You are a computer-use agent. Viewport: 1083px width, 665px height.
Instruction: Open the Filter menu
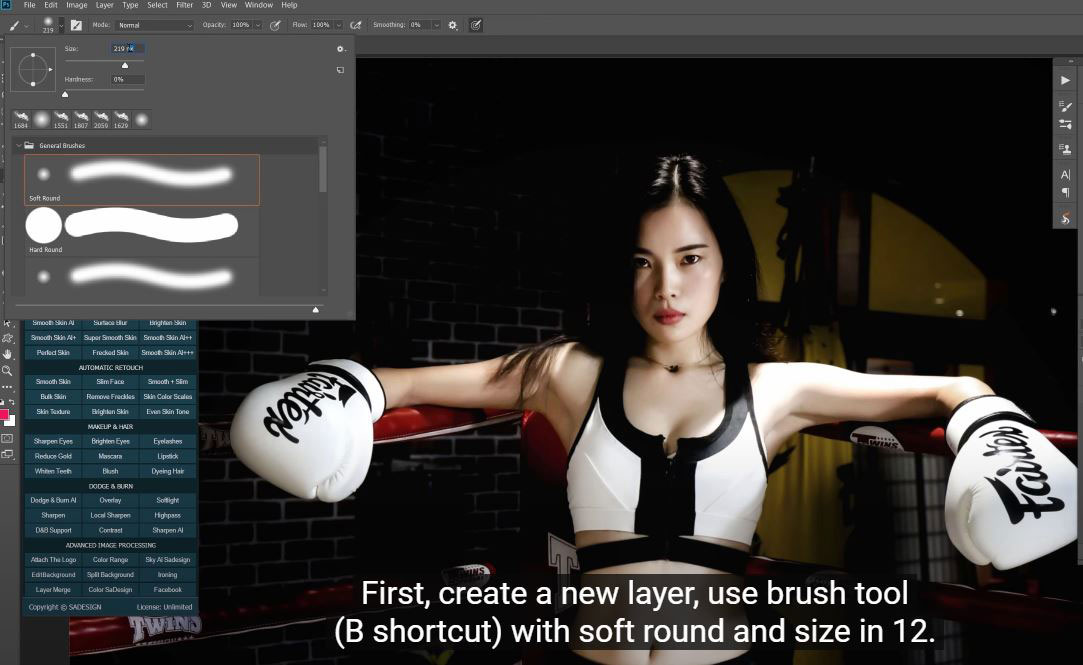point(184,5)
